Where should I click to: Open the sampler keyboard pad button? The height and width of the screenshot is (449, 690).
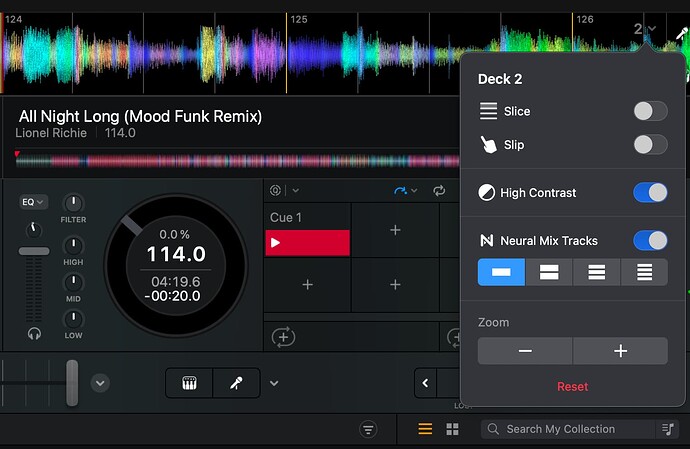tap(189, 383)
